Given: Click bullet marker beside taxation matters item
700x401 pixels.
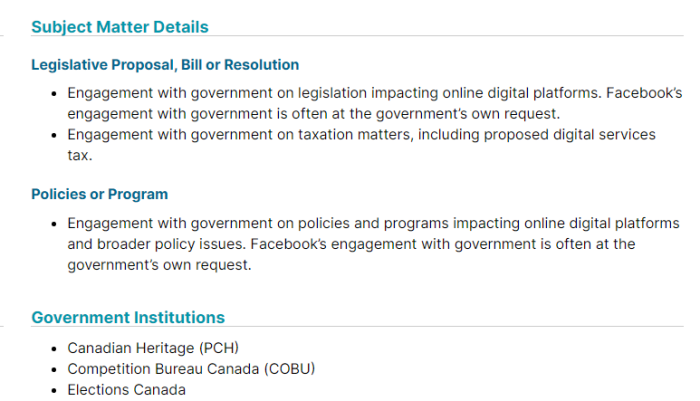Looking at the screenshot, I should [x=54, y=135].
